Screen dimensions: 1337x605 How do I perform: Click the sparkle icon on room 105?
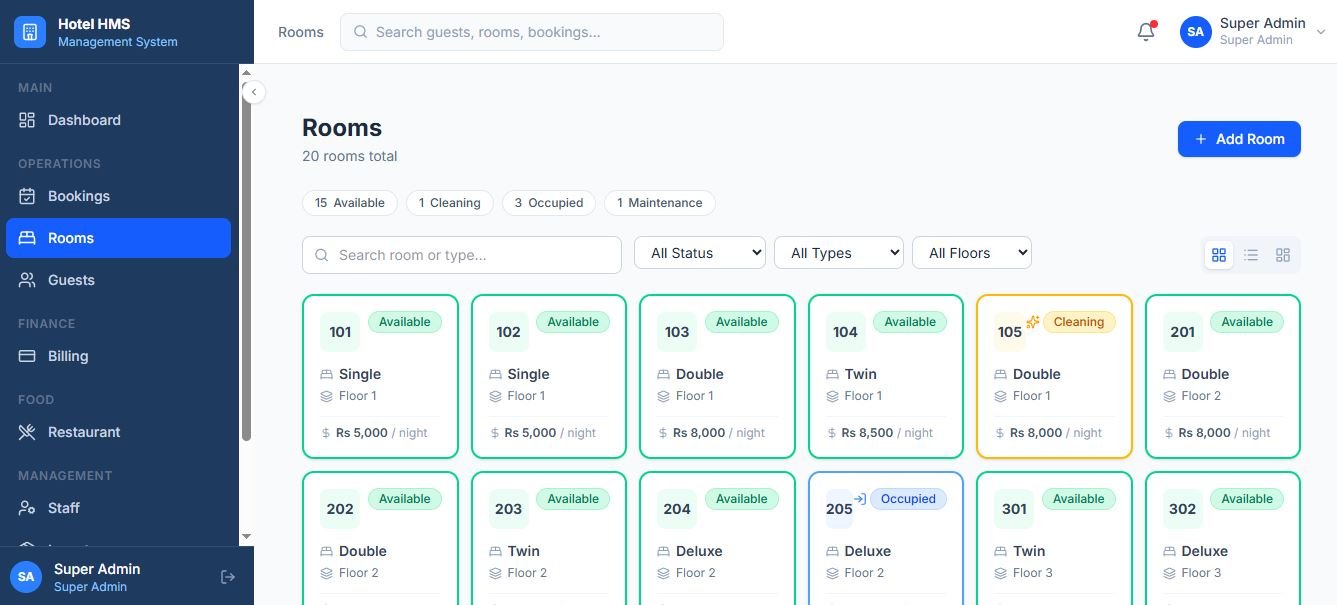tap(1033, 322)
